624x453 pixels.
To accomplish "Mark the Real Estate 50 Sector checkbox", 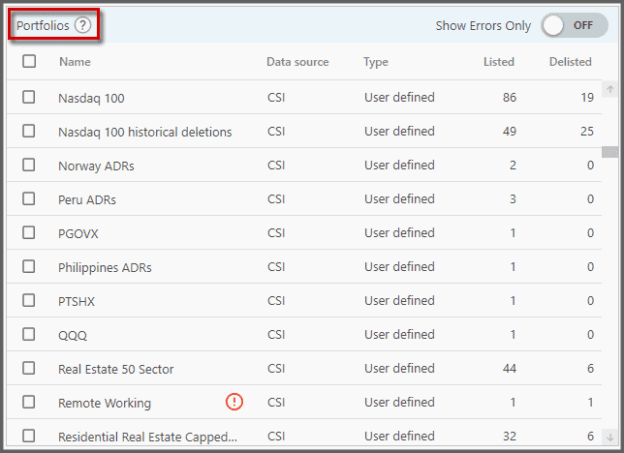I will [x=29, y=369].
